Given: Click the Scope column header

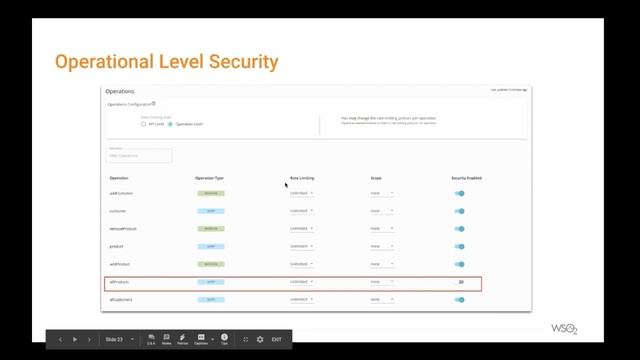Looking at the screenshot, I should (376, 178).
